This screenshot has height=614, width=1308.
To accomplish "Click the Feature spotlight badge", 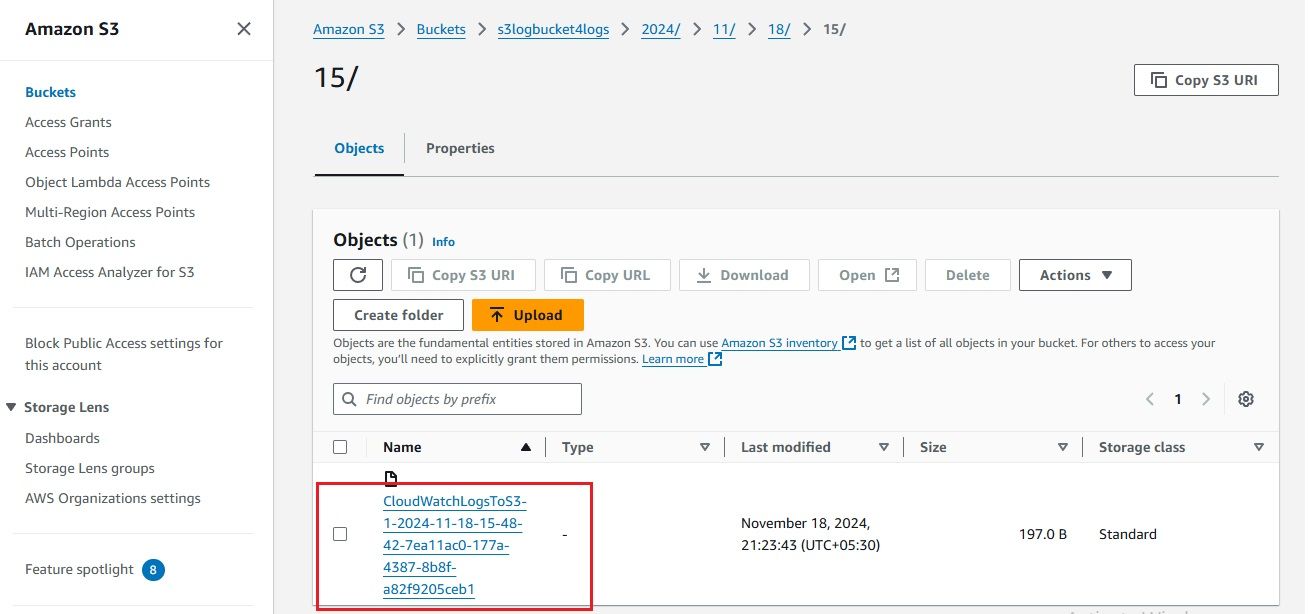I will (151, 569).
